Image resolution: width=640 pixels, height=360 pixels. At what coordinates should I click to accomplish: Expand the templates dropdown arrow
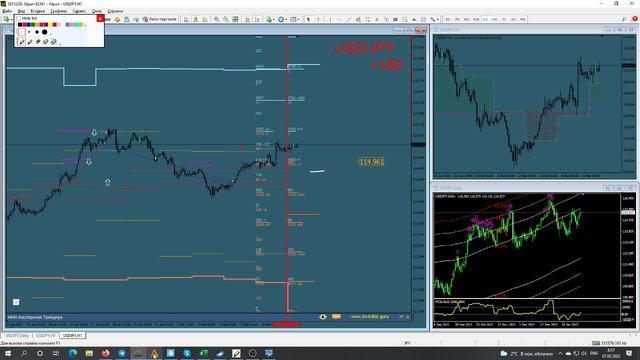[298, 20]
